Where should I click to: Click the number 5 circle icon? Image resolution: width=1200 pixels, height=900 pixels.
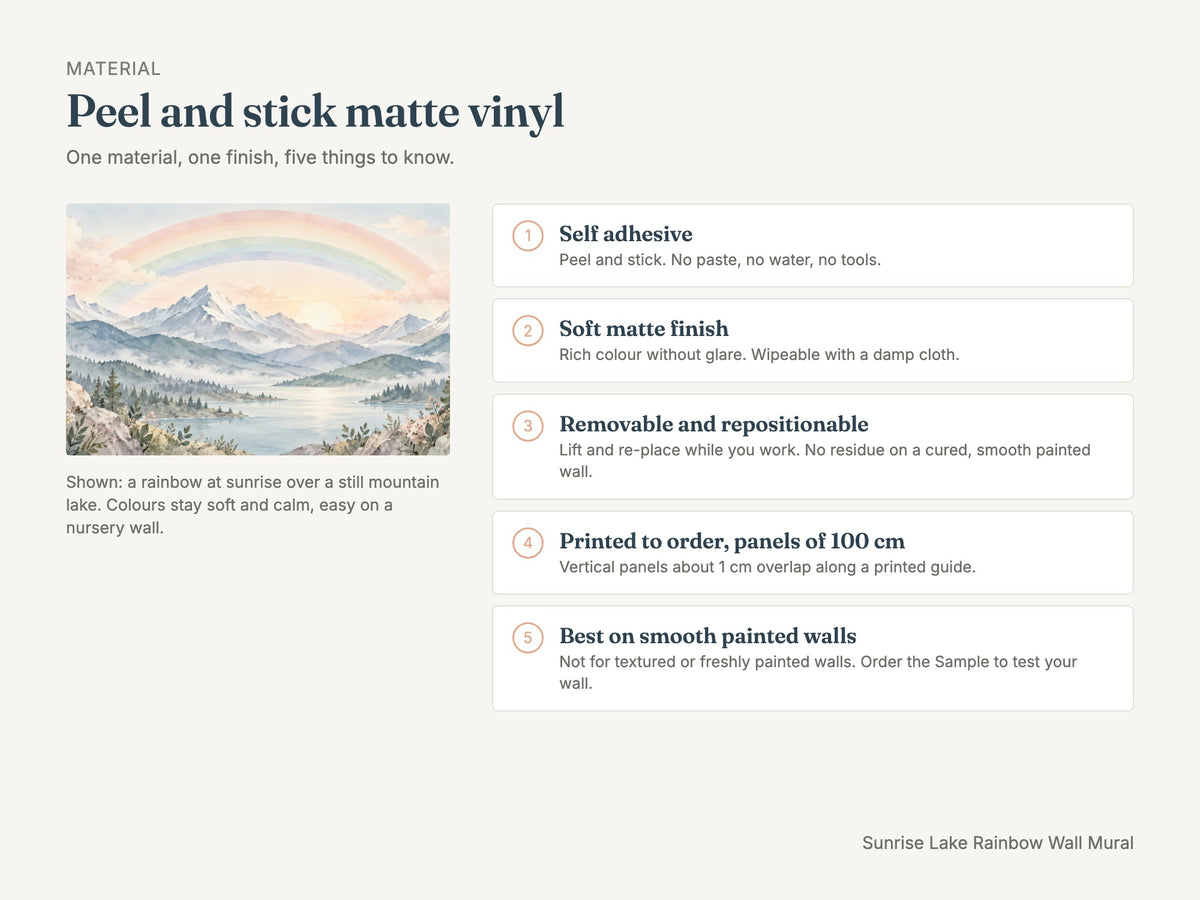(528, 638)
